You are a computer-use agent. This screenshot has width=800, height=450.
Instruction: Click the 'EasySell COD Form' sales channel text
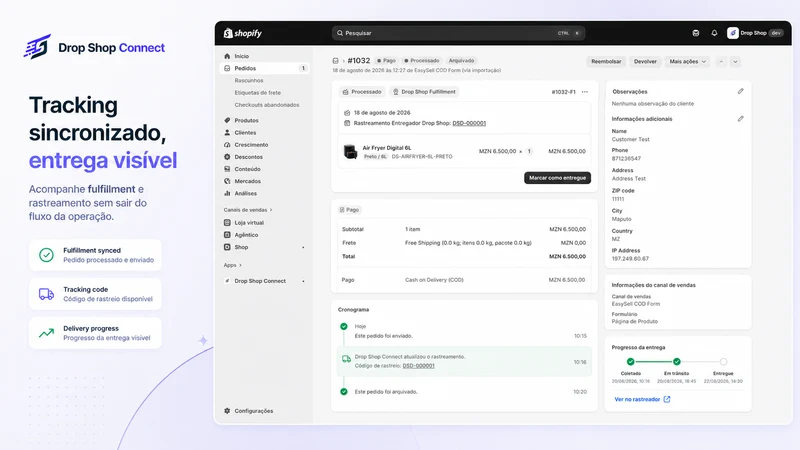(636, 304)
